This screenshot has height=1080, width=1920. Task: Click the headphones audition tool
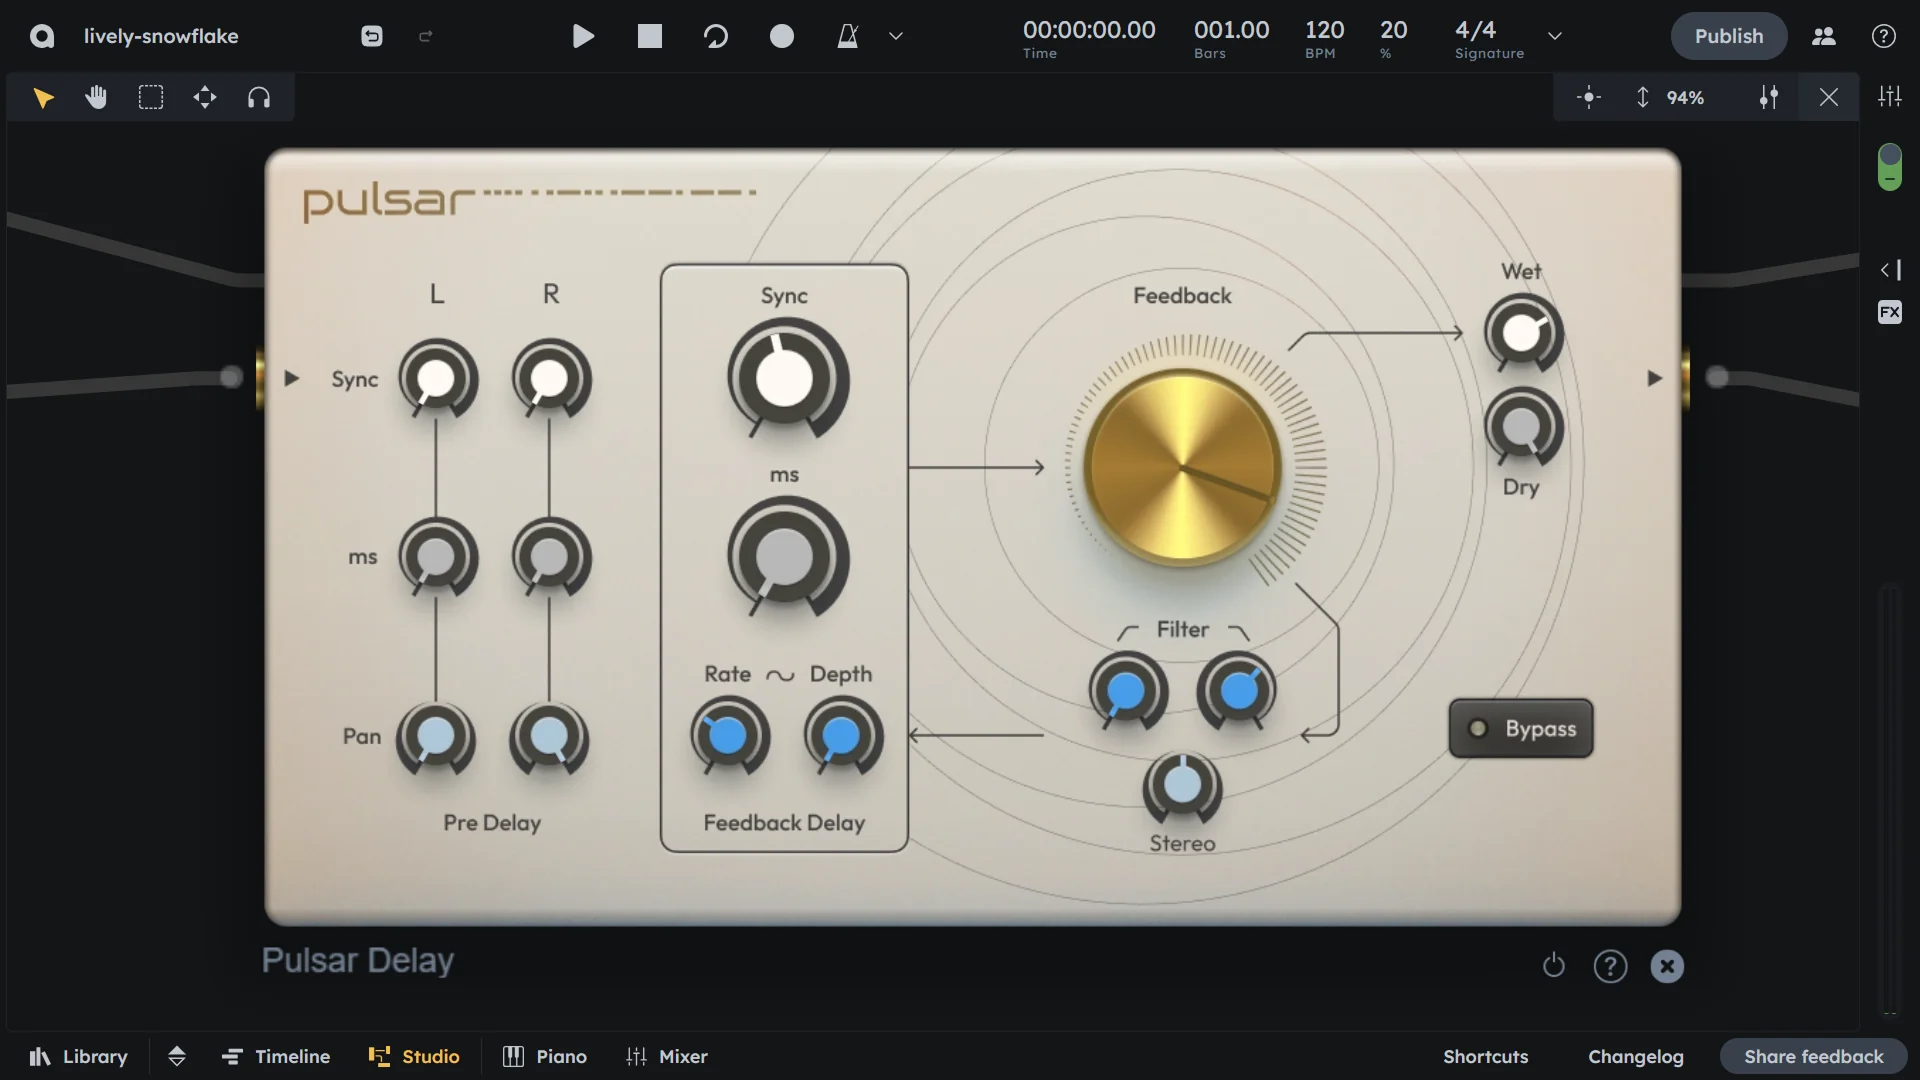pyautogui.click(x=259, y=97)
